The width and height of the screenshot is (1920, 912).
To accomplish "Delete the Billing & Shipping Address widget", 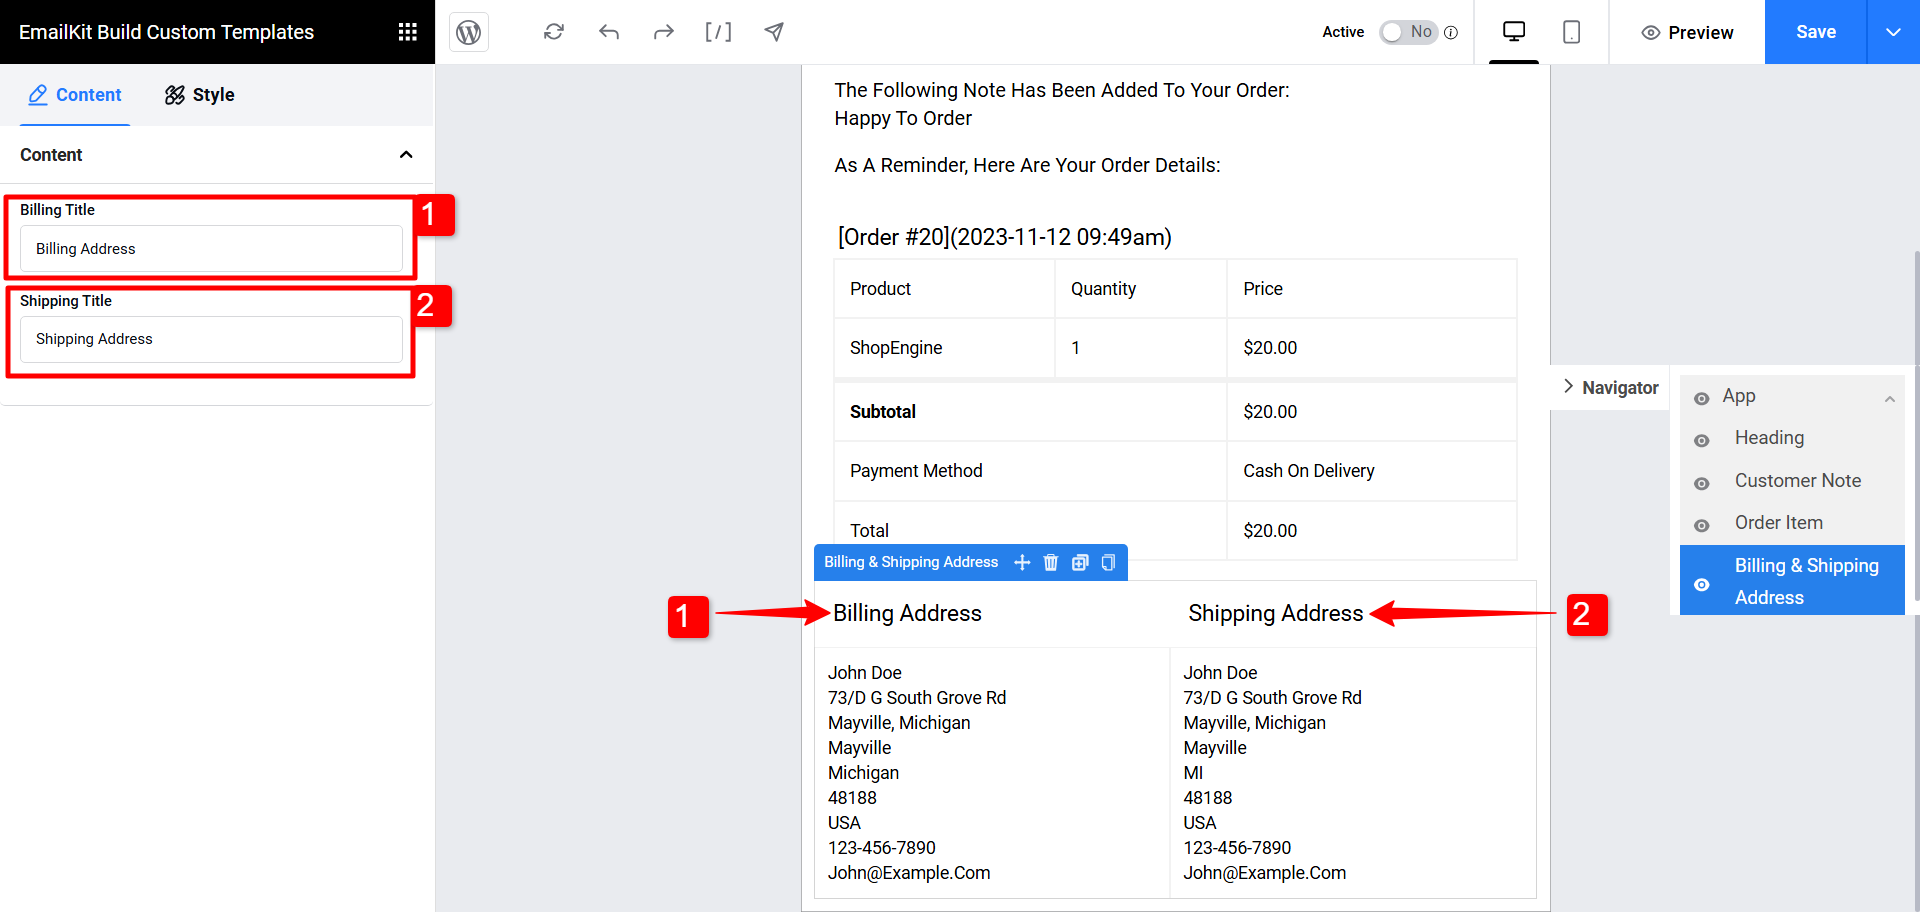I will pyautogui.click(x=1050, y=562).
